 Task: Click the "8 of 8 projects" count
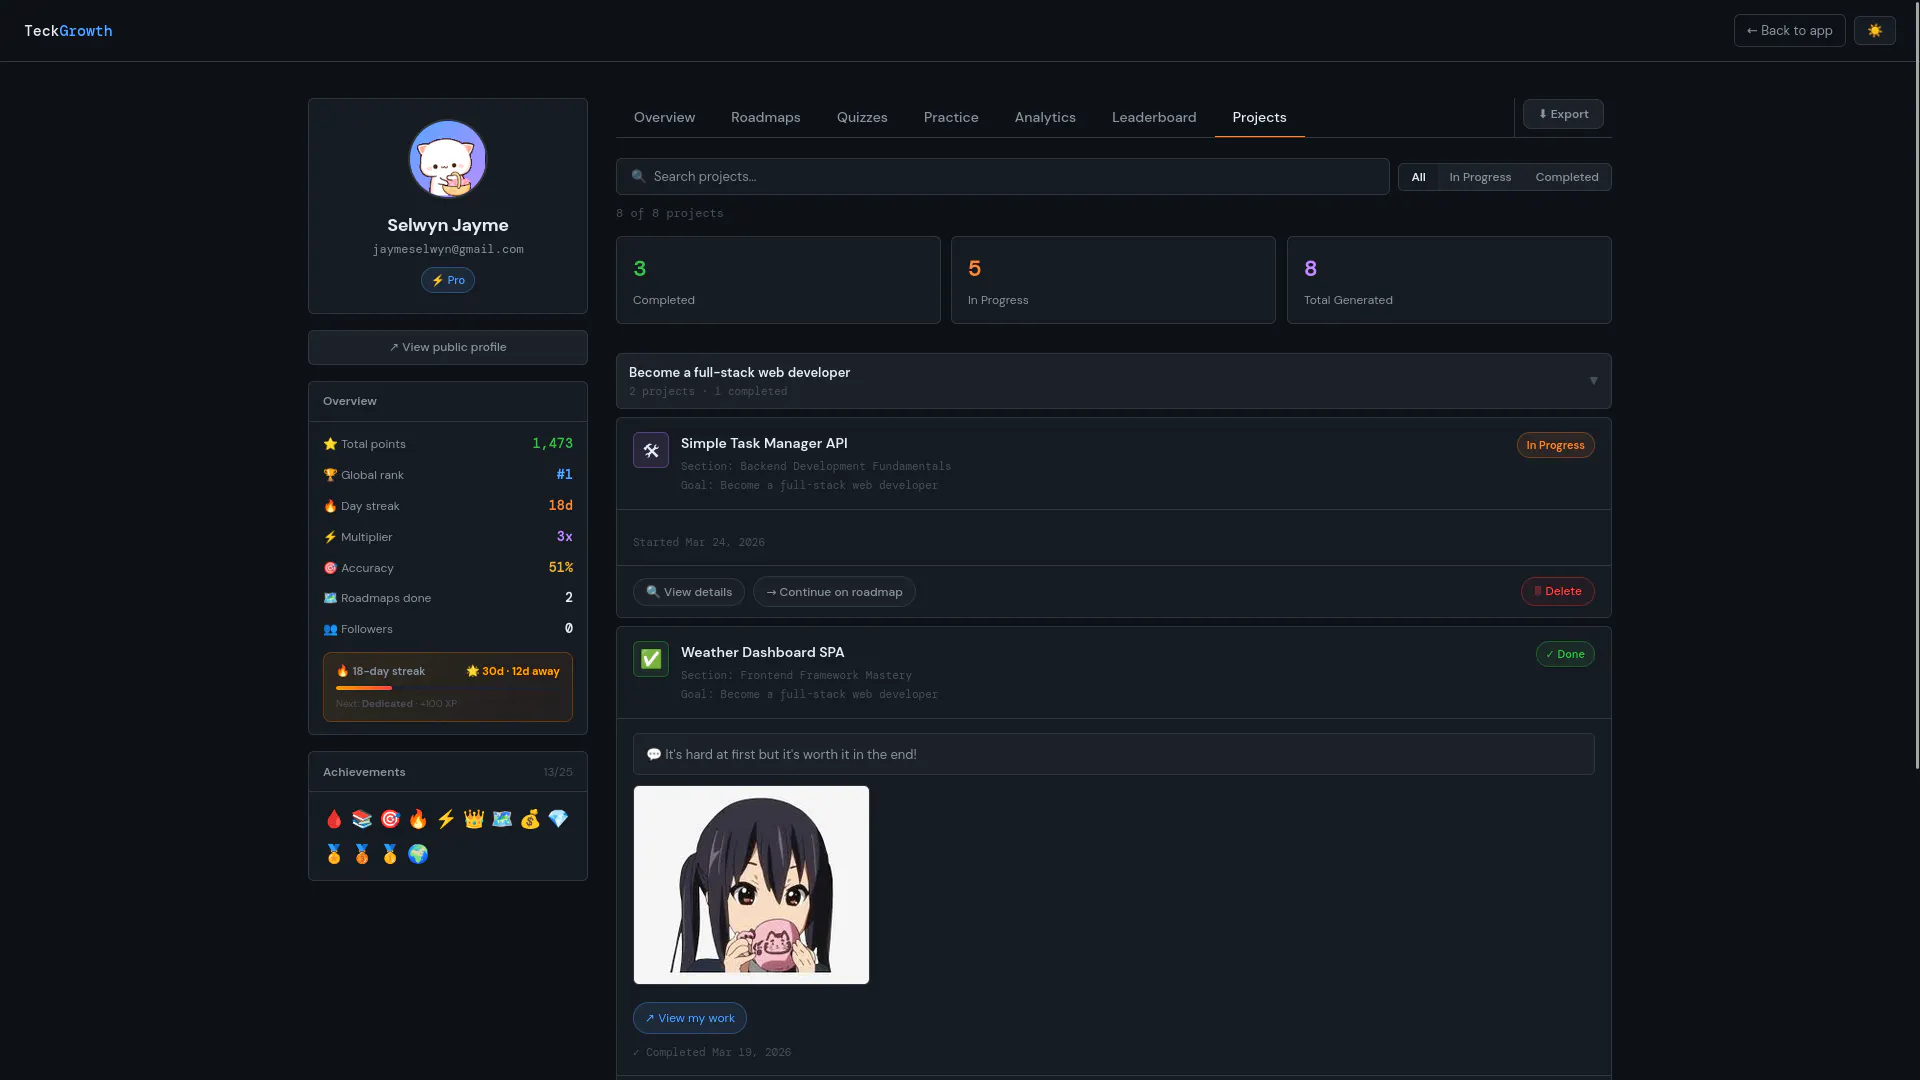(x=670, y=214)
